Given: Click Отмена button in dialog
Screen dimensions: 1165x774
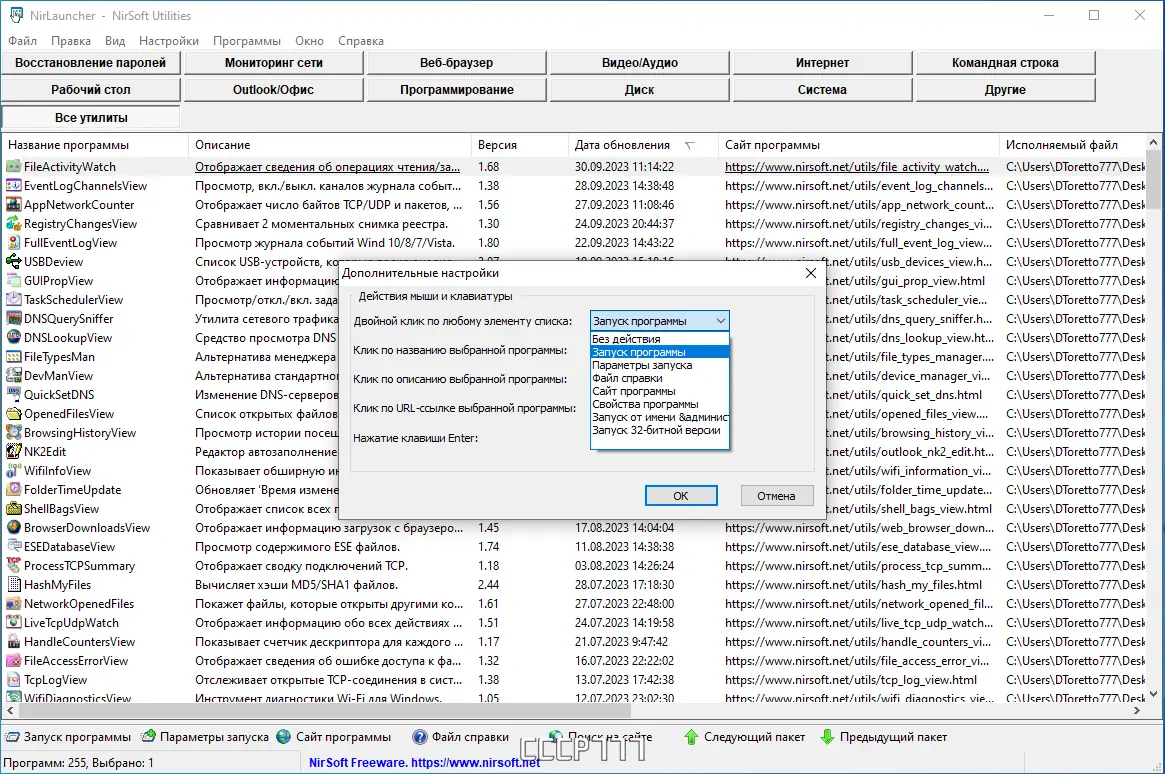Looking at the screenshot, I should coord(776,495).
